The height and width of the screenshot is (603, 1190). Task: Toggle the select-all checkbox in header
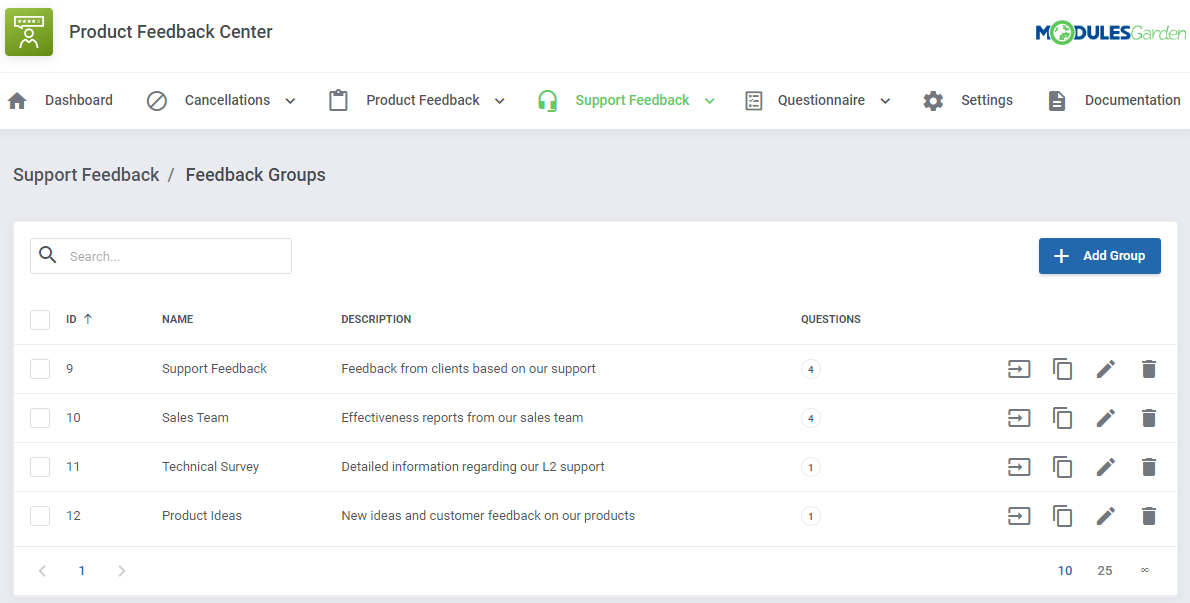click(x=39, y=319)
